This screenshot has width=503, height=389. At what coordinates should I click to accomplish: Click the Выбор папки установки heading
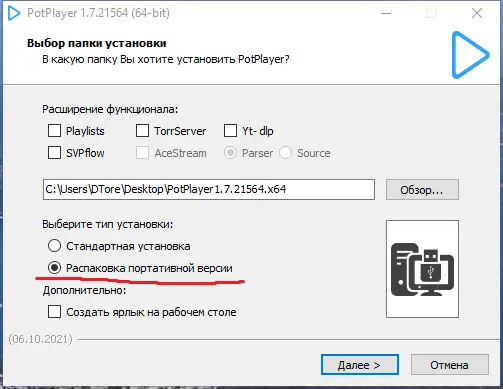point(96,43)
